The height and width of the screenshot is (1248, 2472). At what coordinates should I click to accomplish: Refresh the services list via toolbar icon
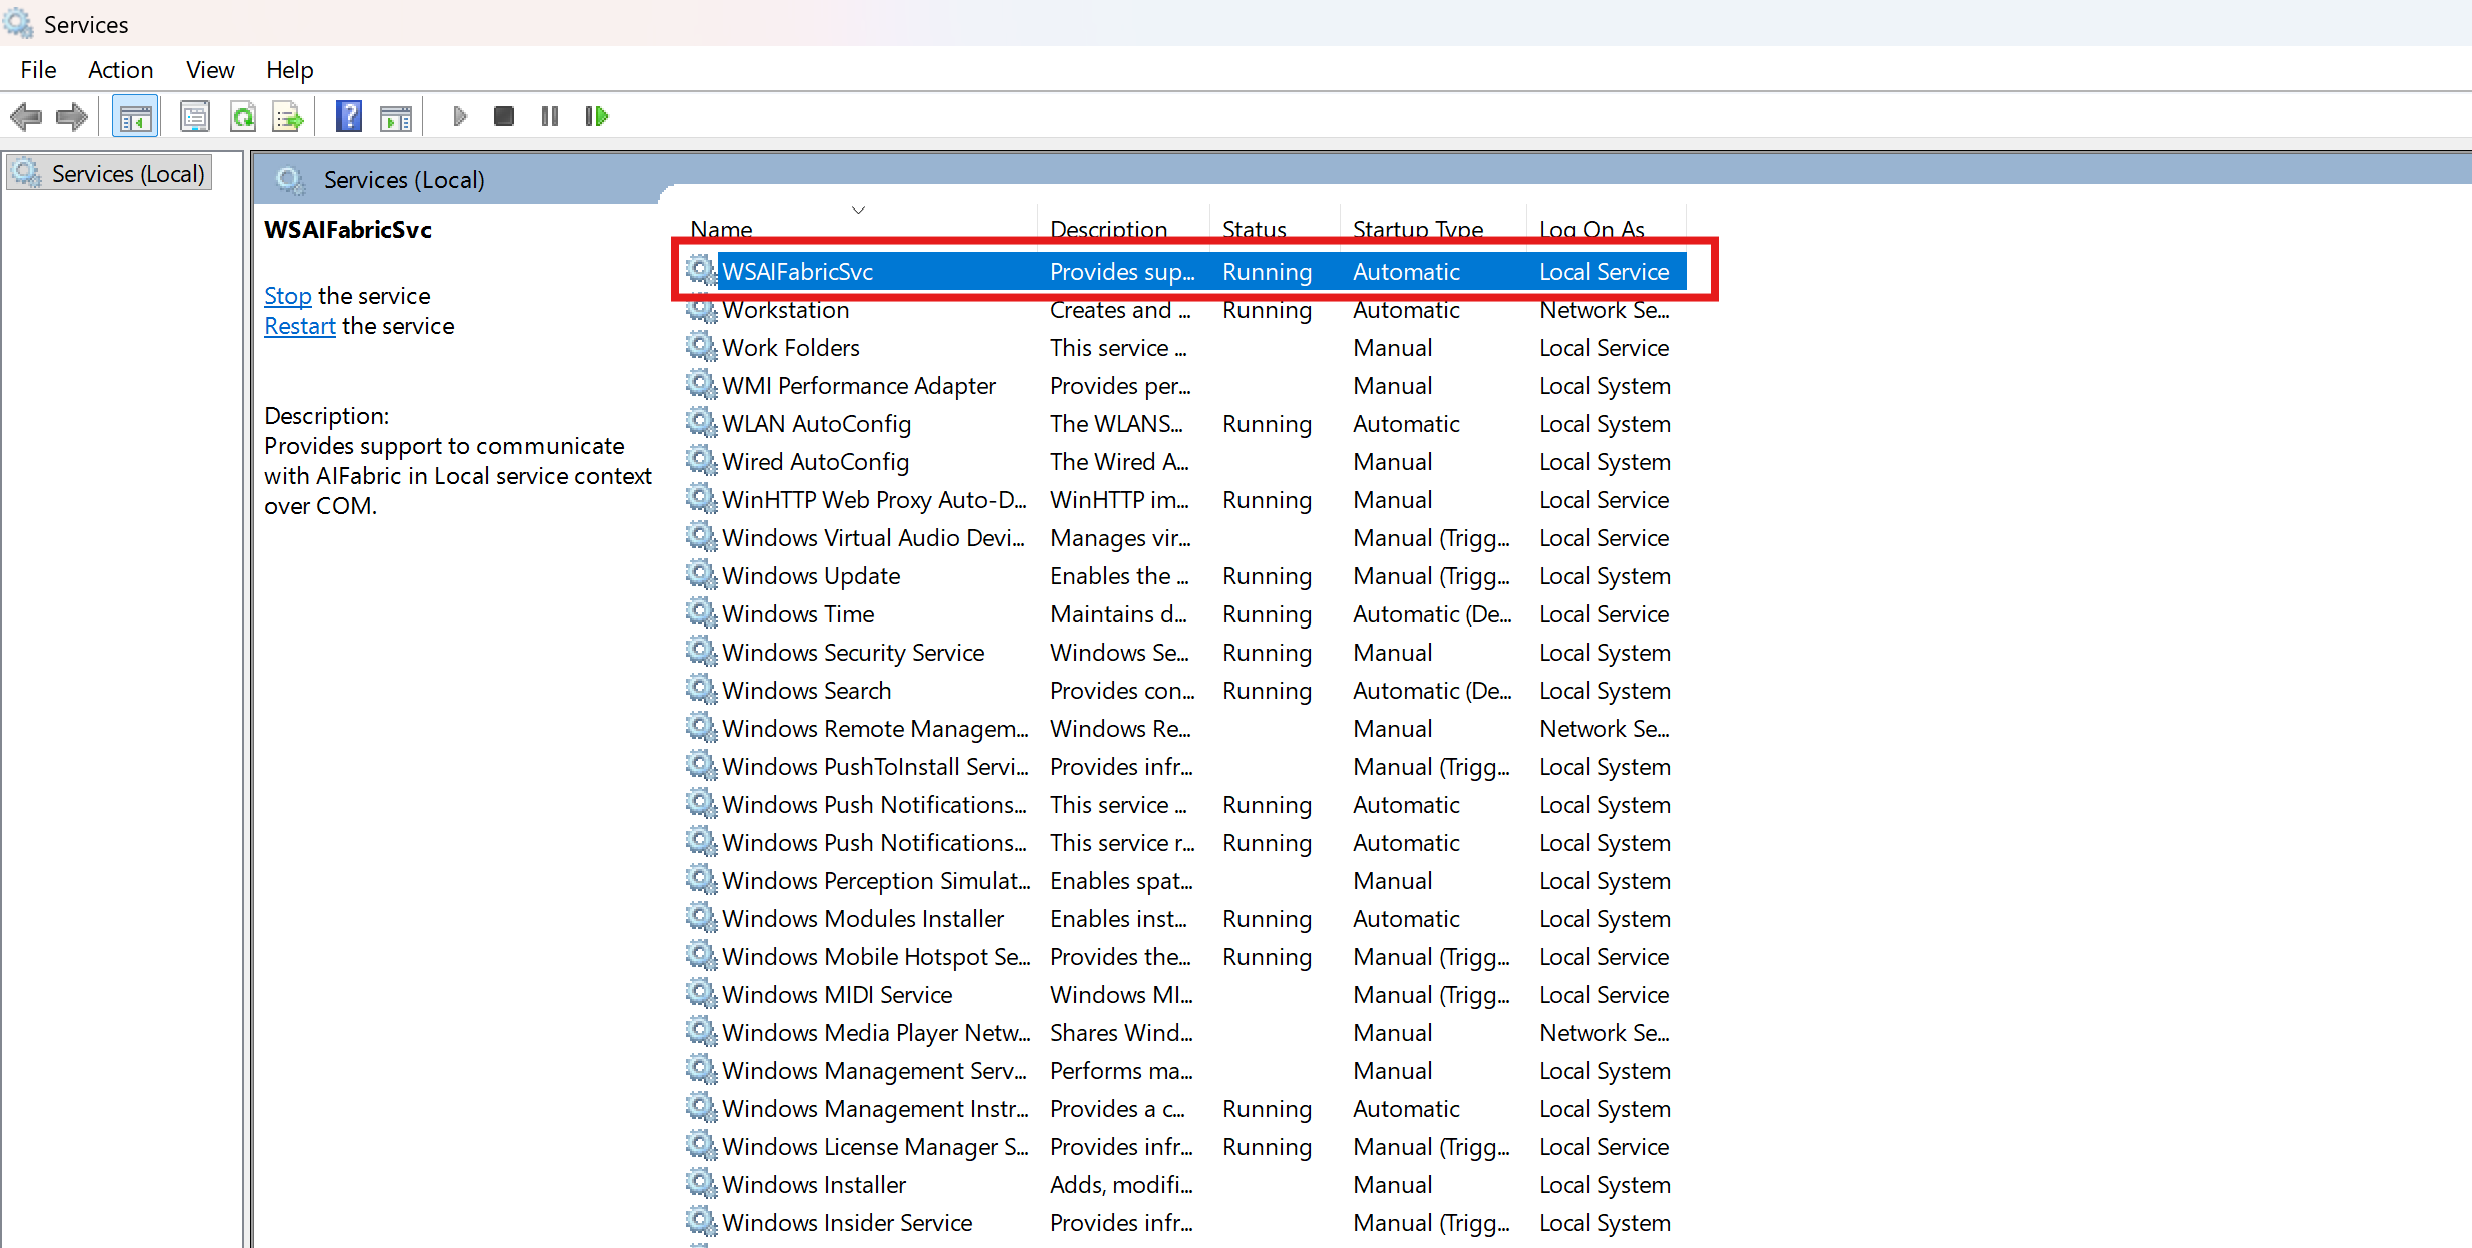tap(243, 117)
